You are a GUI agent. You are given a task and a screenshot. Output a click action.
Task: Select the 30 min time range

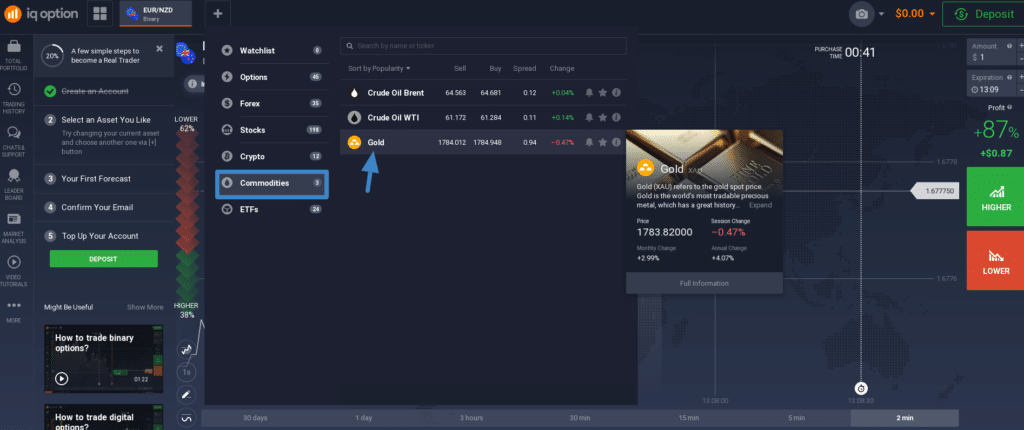(x=580, y=418)
